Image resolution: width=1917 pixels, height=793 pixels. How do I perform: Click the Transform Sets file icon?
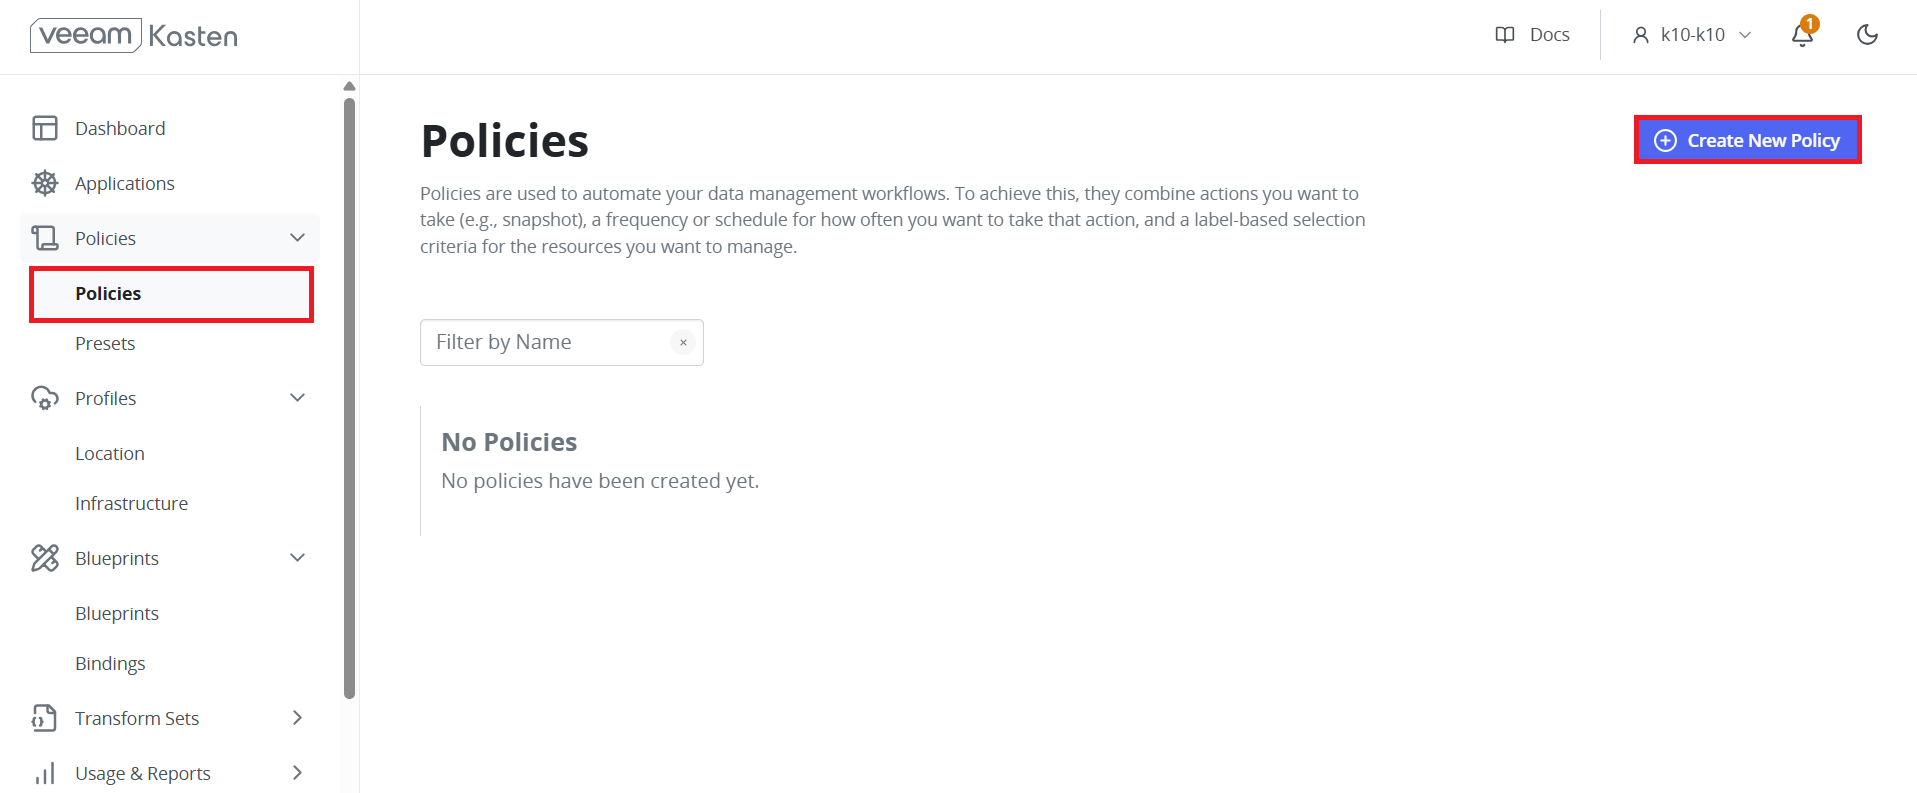click(45, 718)
